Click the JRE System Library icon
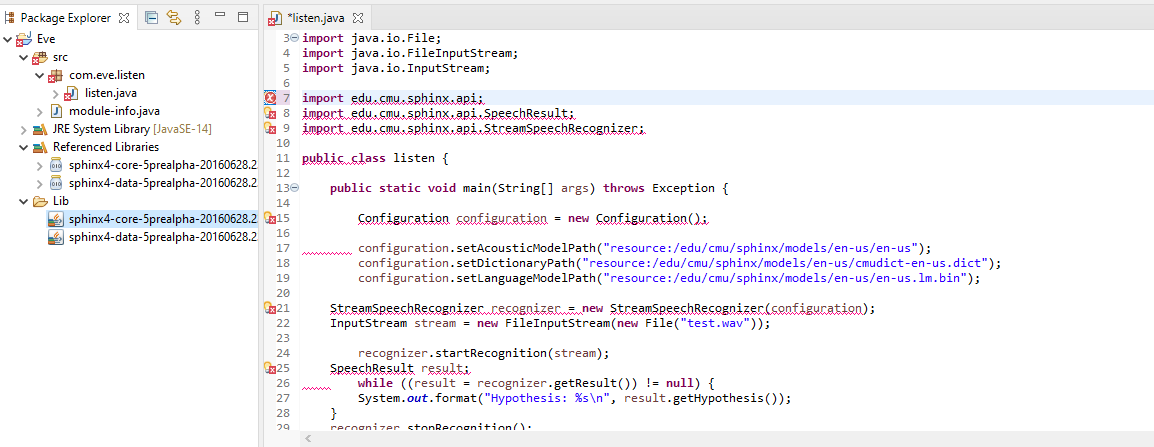The height and width of the screenshot is (447, 1154). (x=40, y=130)
